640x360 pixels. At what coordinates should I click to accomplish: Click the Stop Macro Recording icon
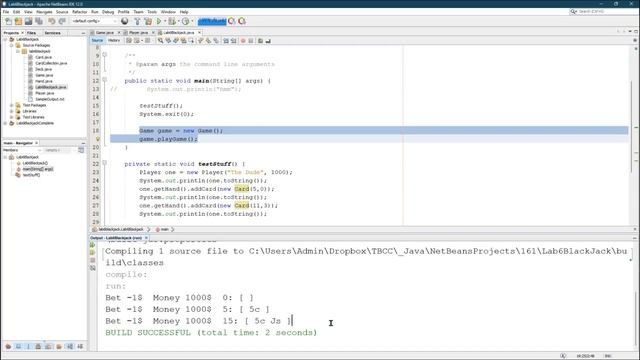pos(251,40)
